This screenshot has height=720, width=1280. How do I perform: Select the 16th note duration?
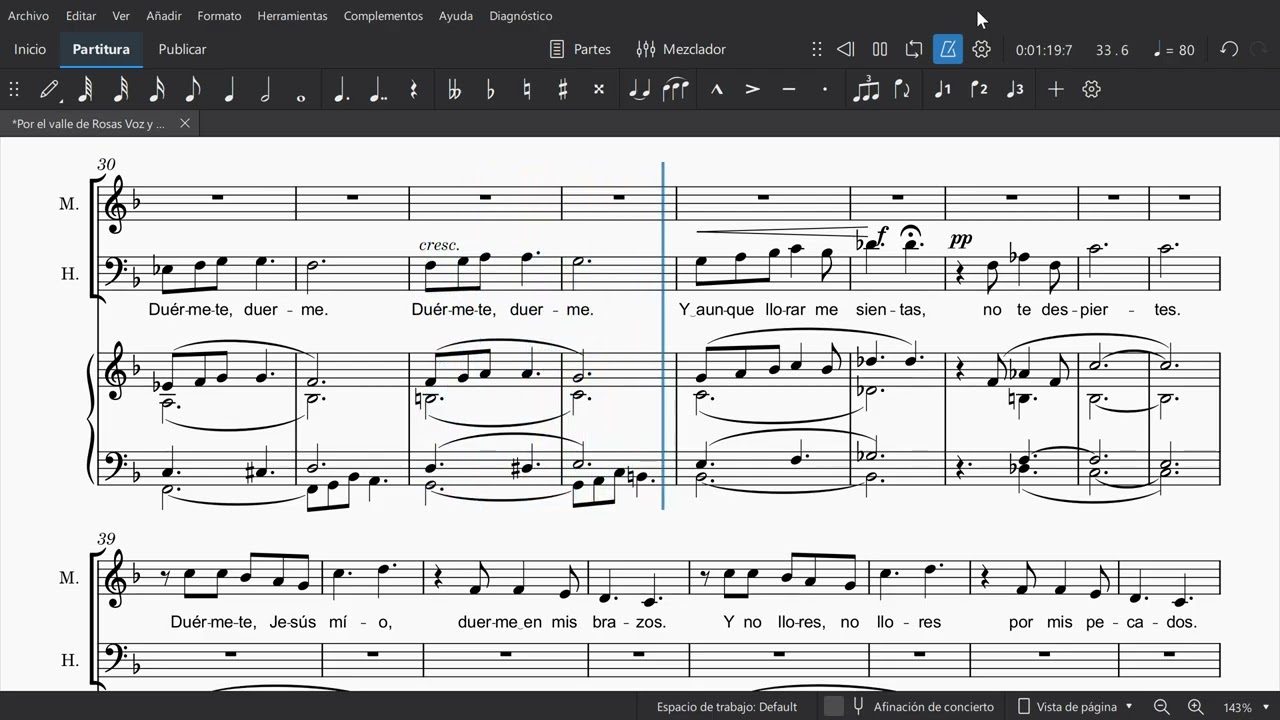157,89
